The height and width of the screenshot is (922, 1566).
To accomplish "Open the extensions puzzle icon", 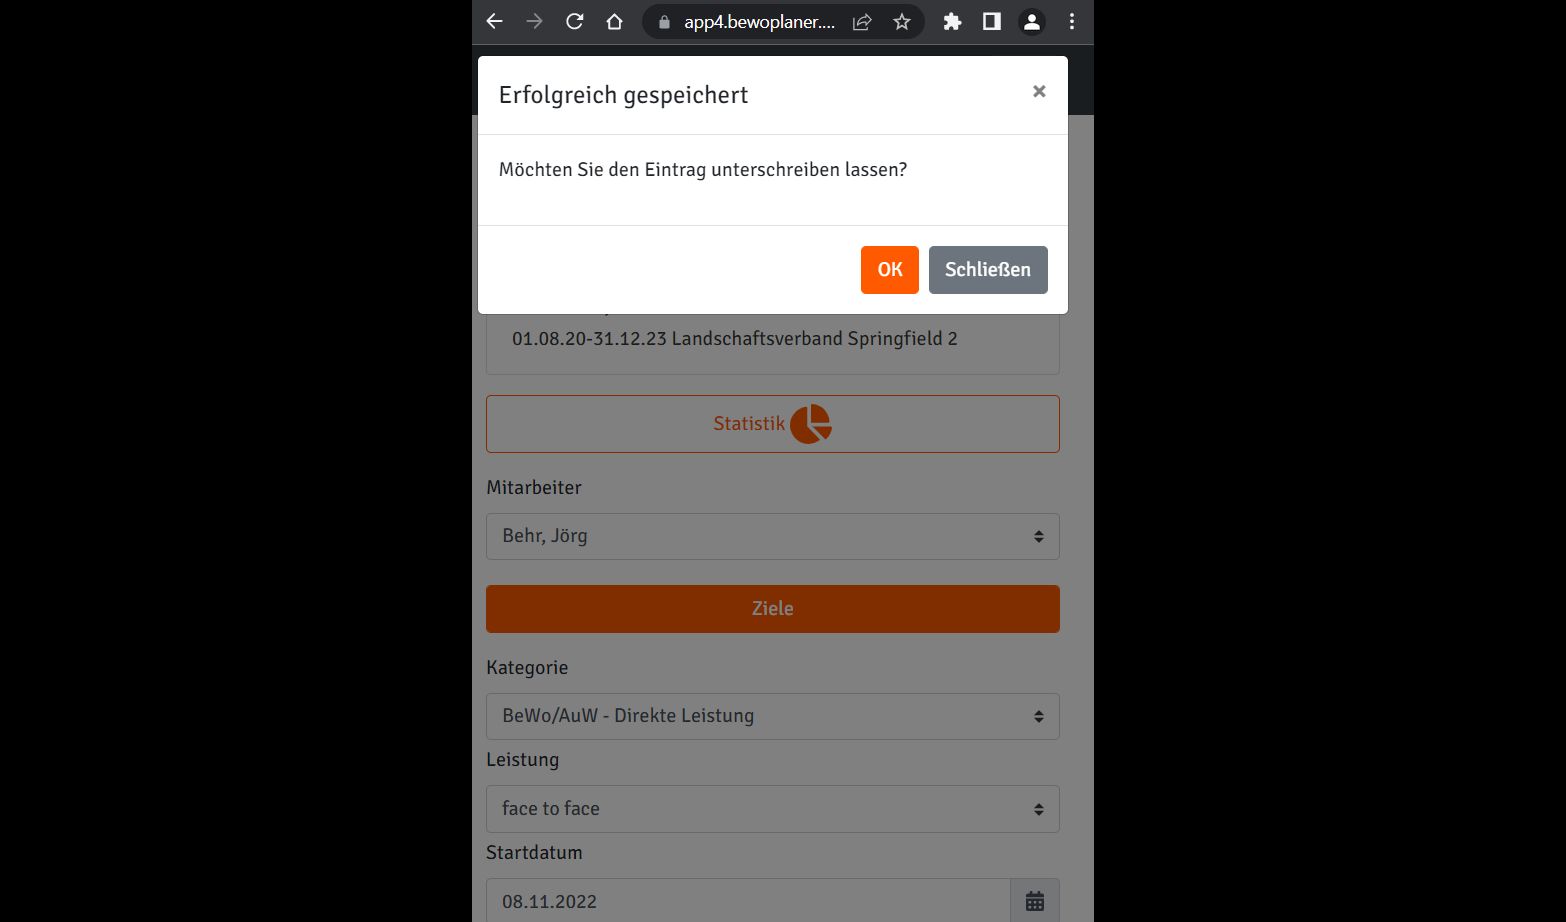I will point(952,21).
